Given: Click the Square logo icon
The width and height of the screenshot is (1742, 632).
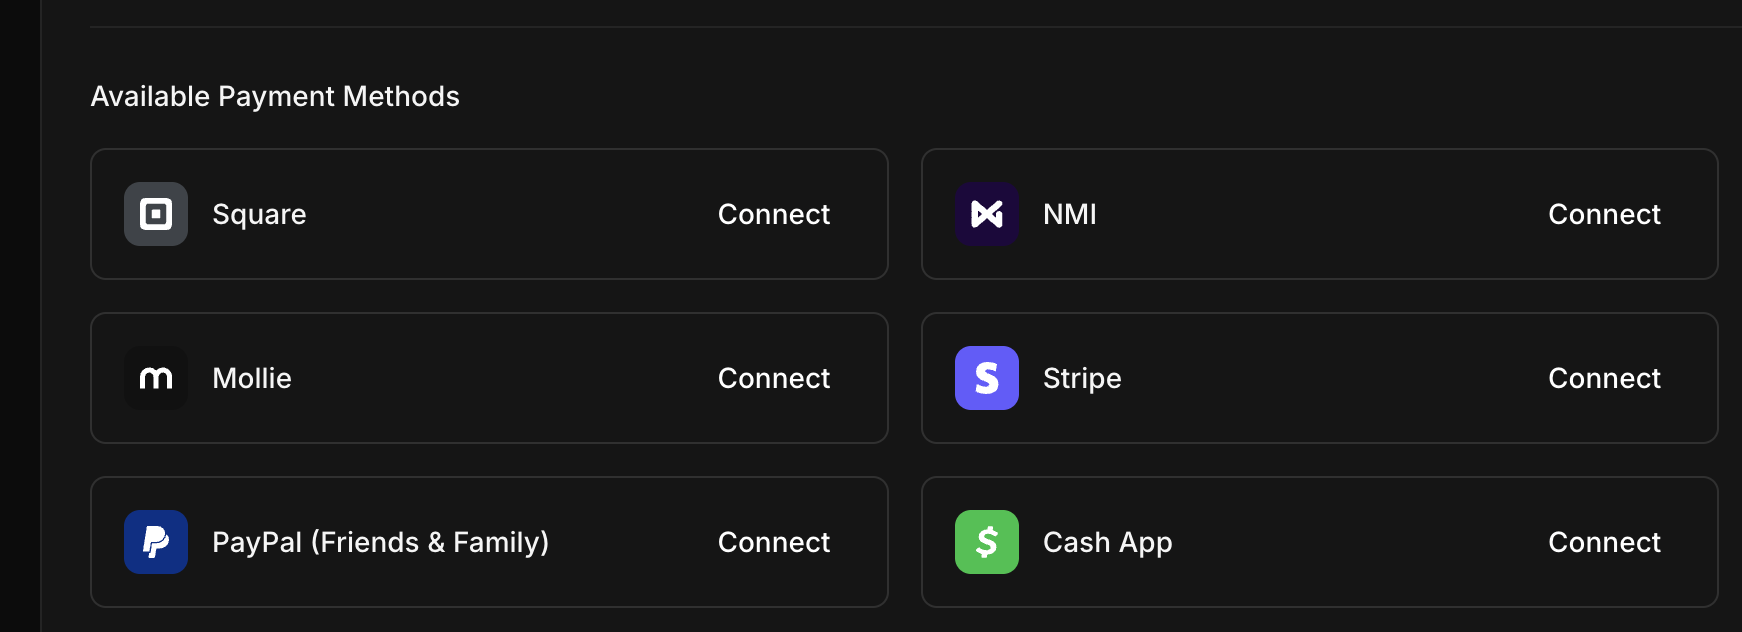Looking at the screenshot, I should click(155, 213).
